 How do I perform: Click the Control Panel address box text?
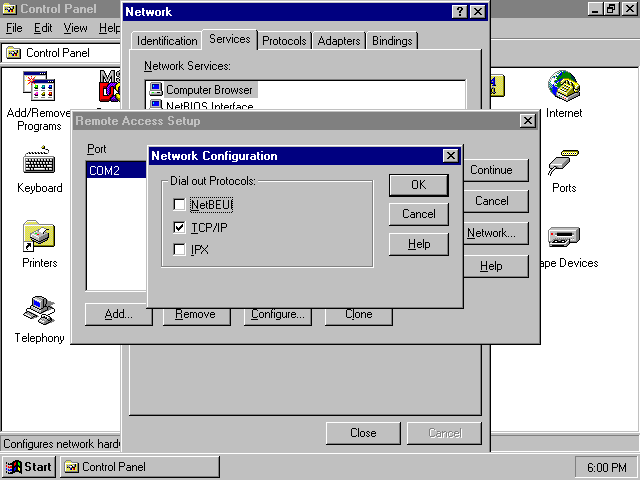coord(58,53)
